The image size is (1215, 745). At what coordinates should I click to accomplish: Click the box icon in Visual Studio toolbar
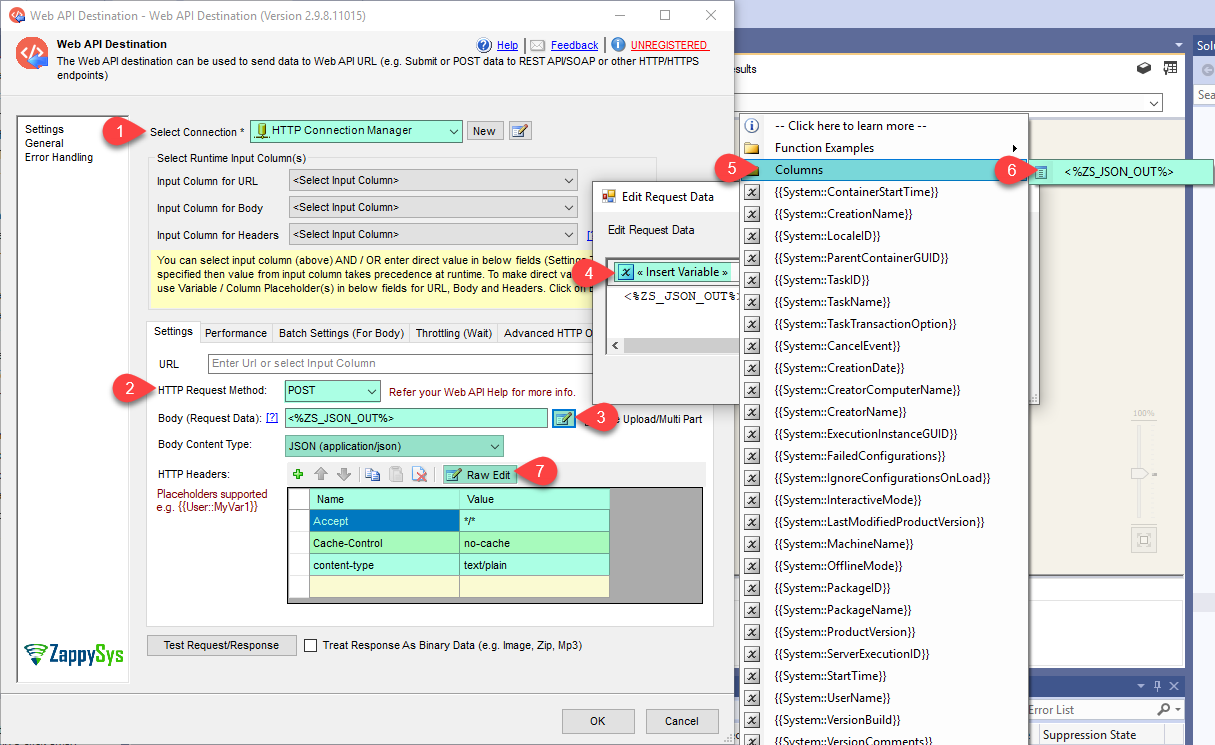coord(1144,69)
